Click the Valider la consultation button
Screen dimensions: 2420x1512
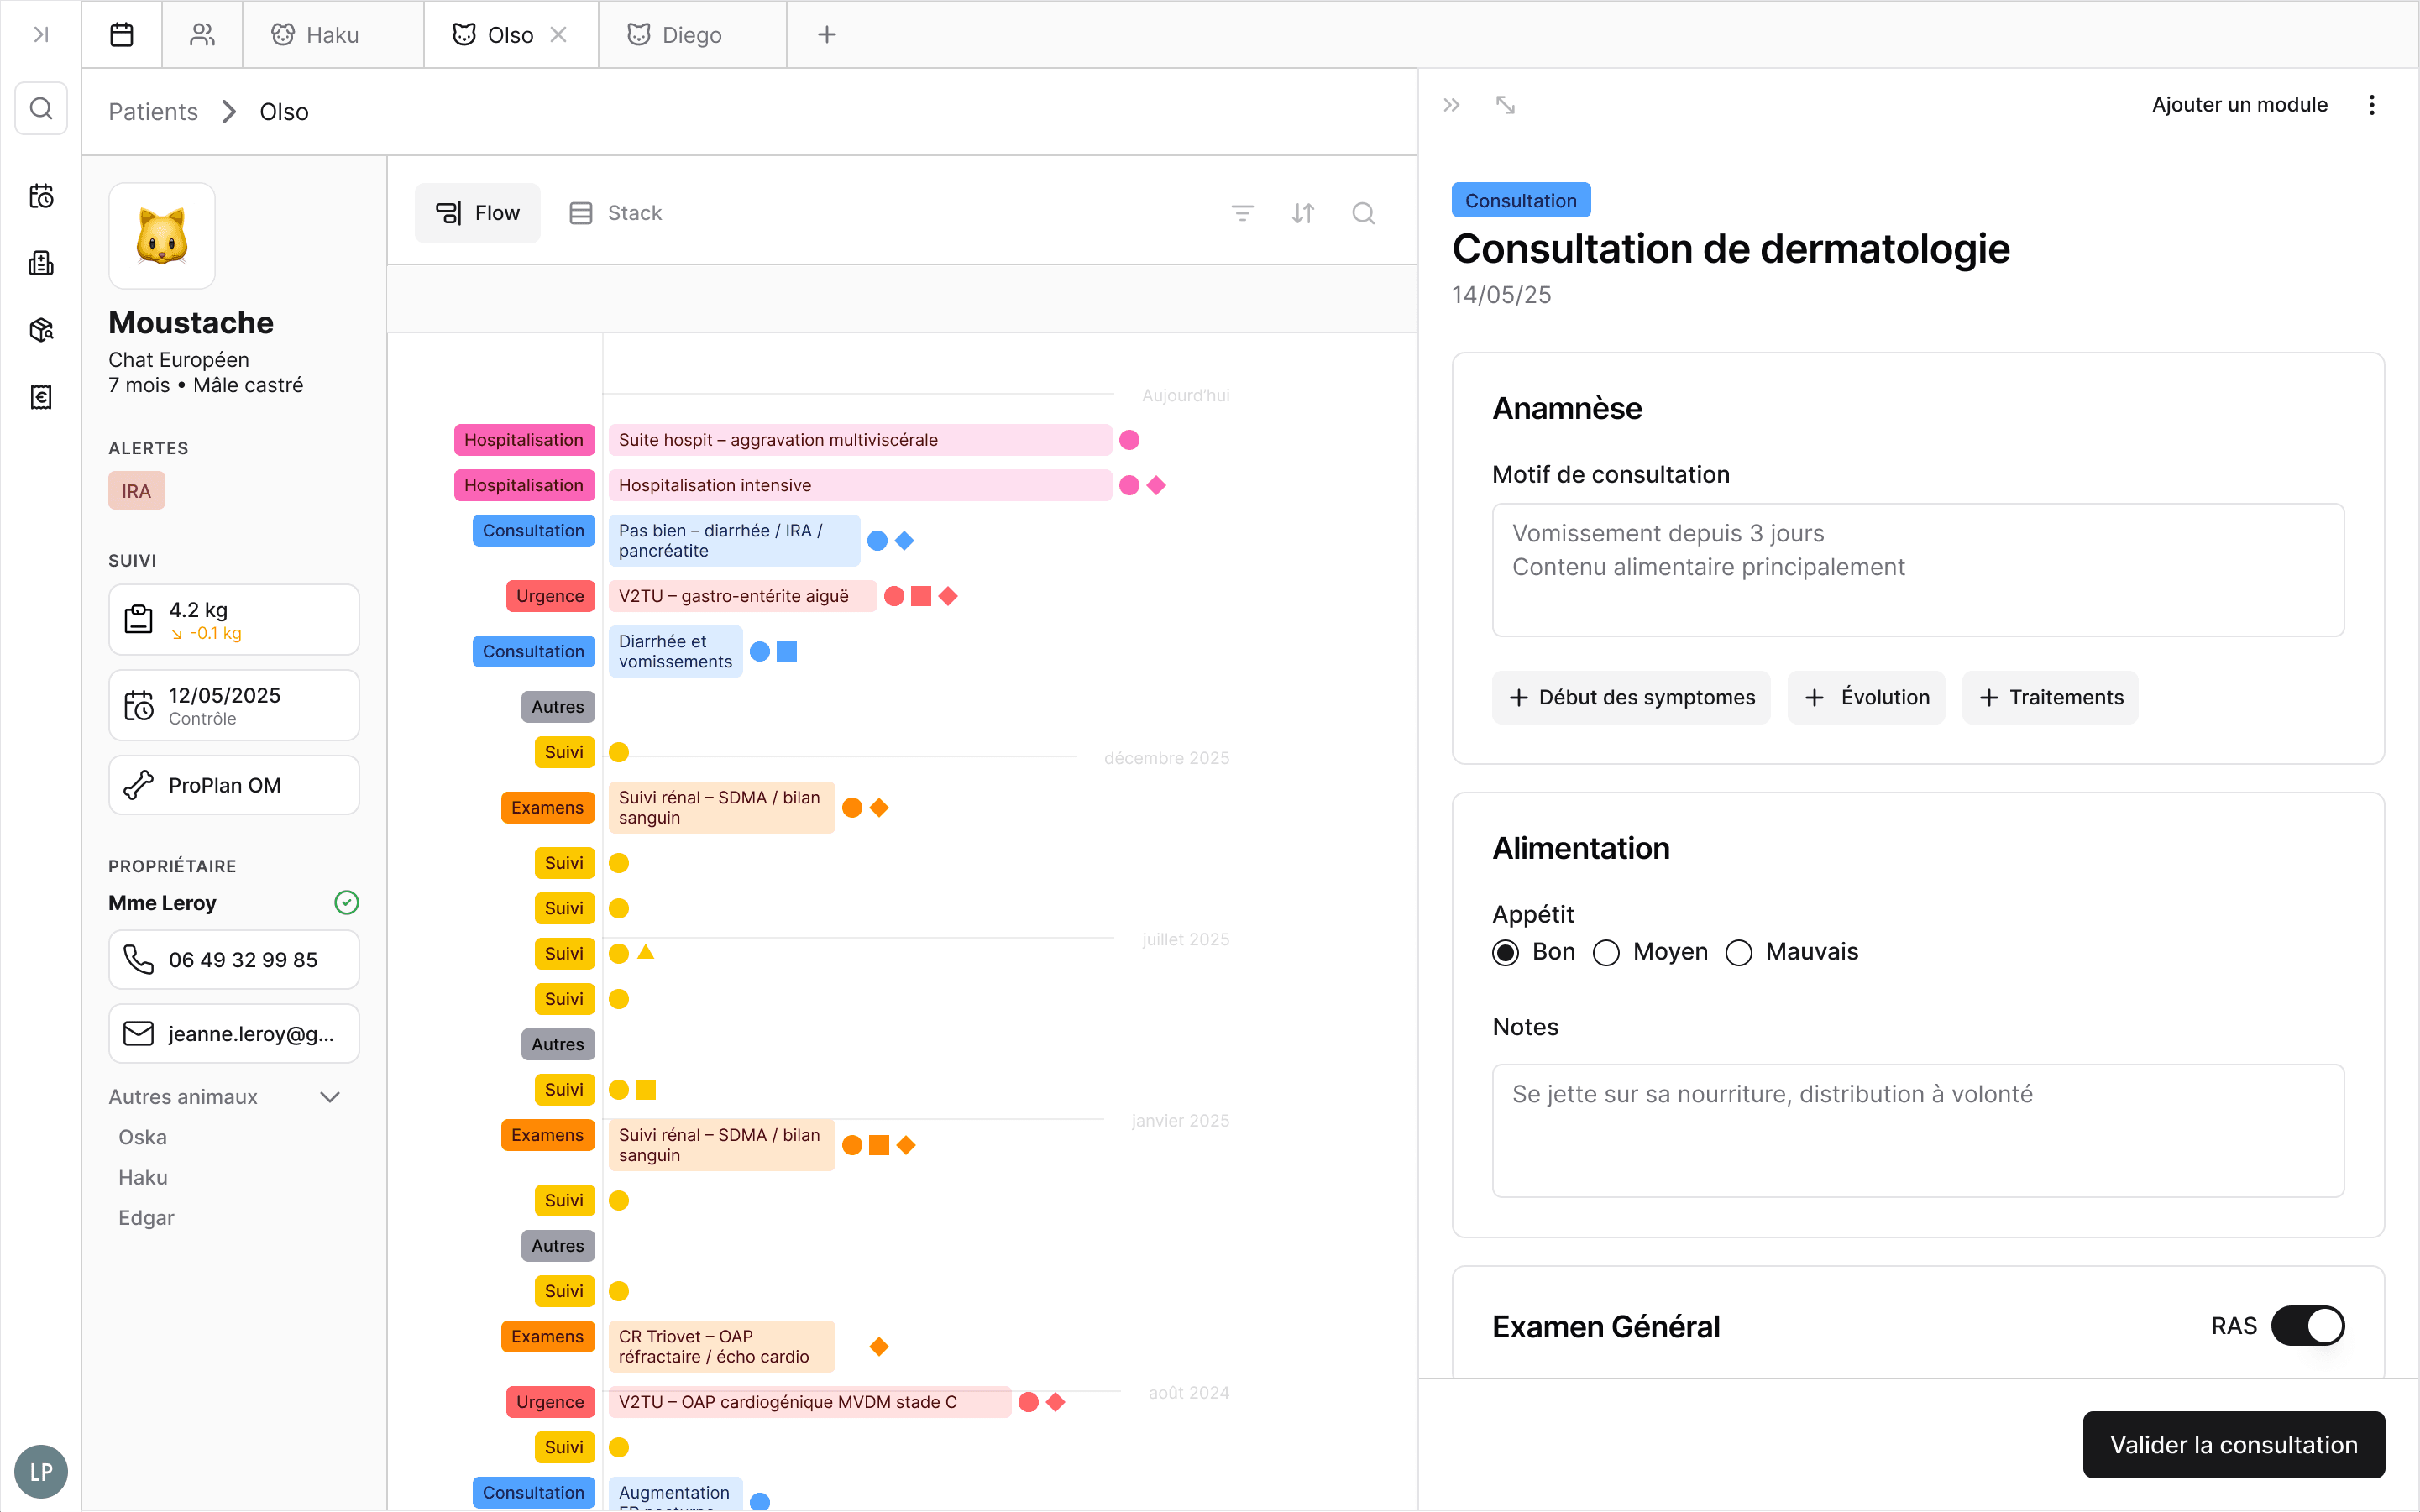2233,1444
